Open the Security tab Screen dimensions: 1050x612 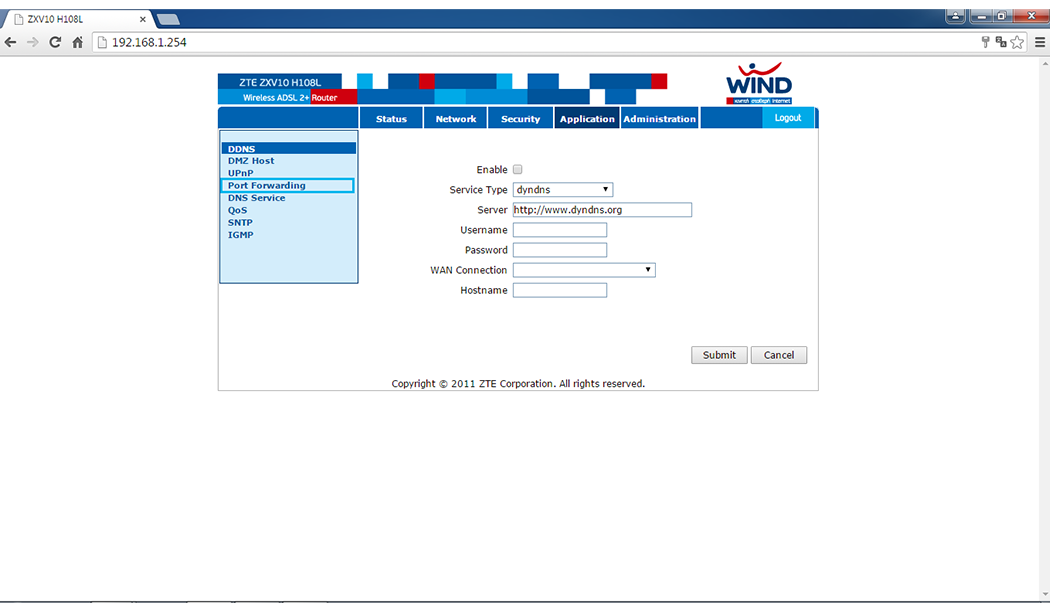pos(520,119)
